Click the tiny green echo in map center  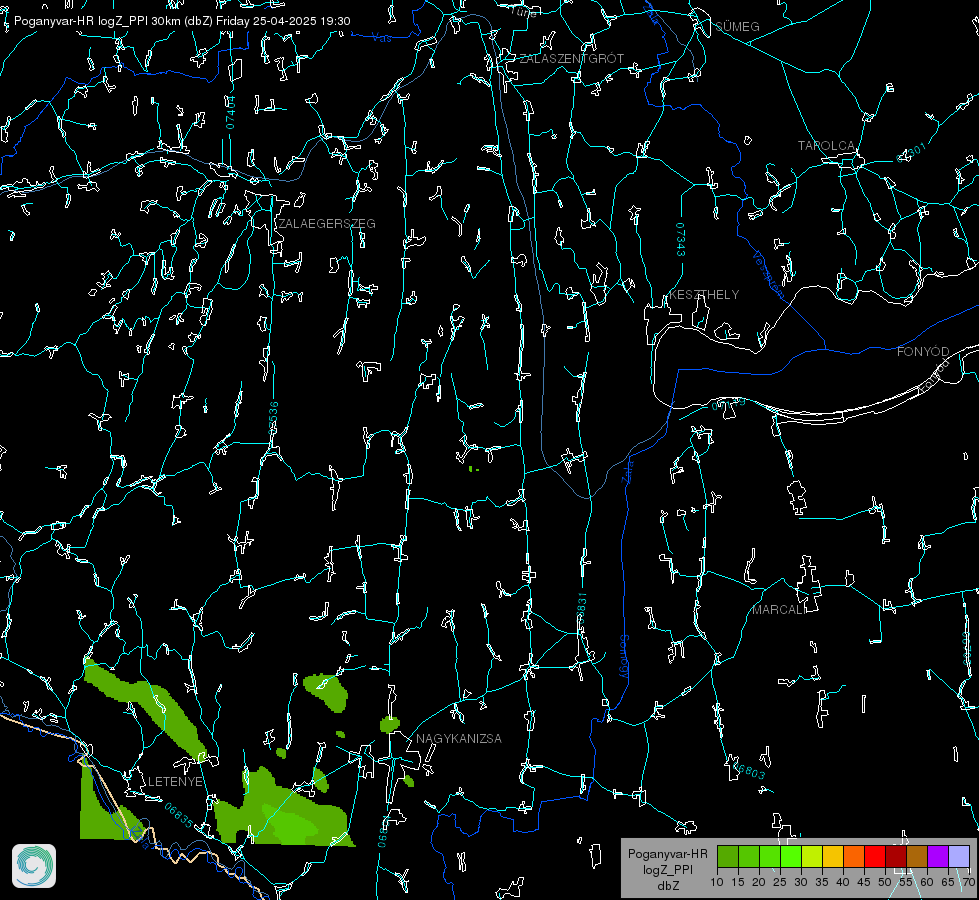click(473, 468)
